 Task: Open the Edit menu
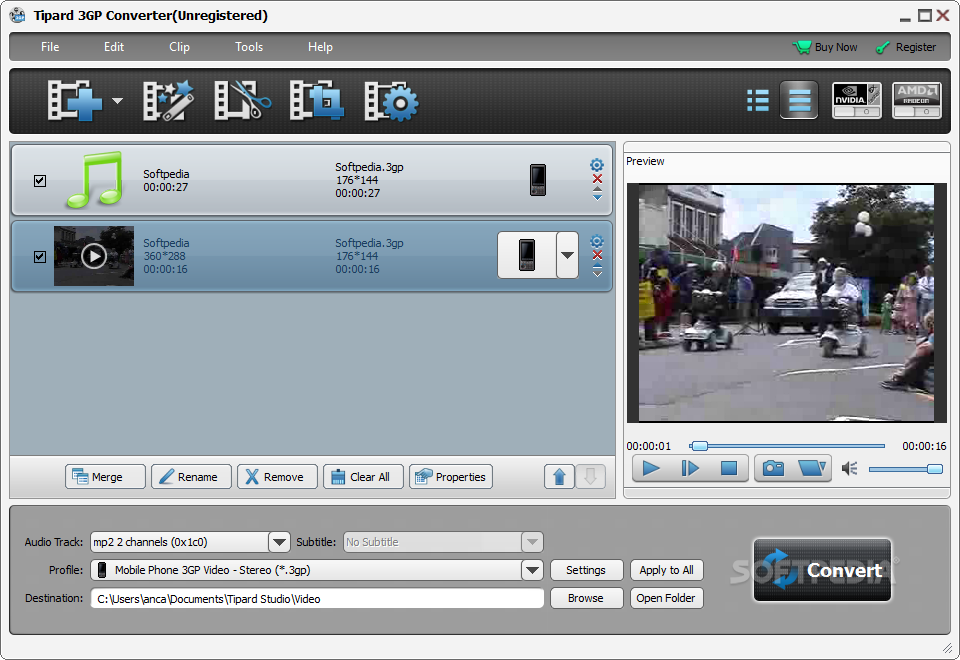[114, 47]
